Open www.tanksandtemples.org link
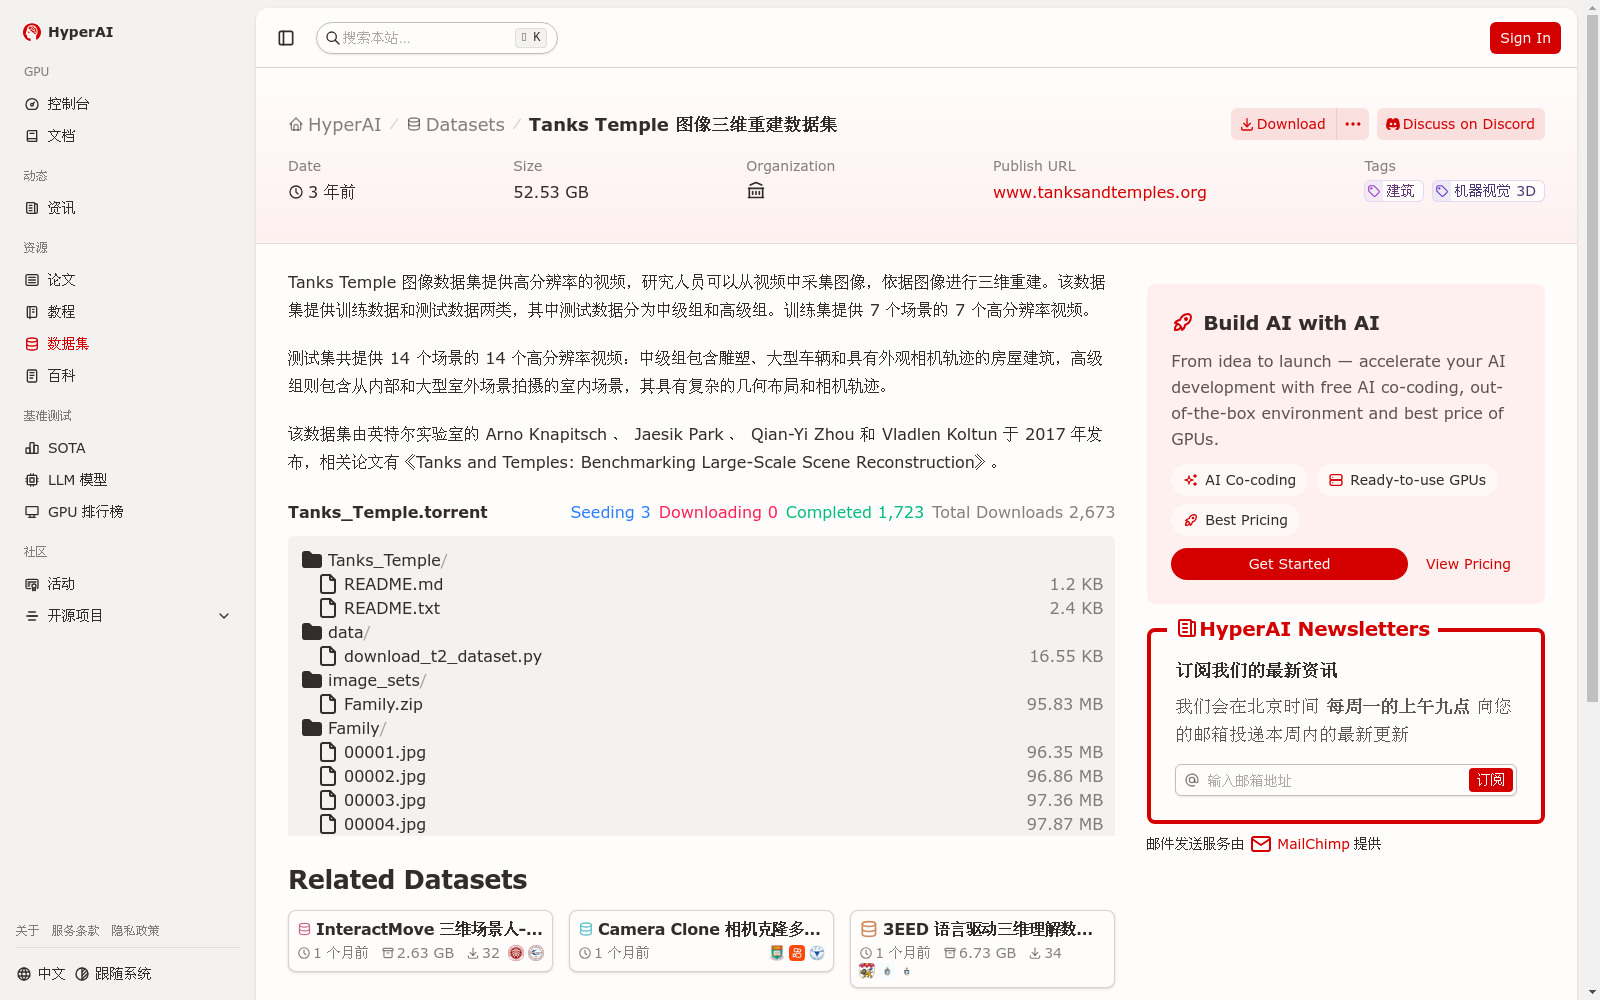 click(1099, 192)
